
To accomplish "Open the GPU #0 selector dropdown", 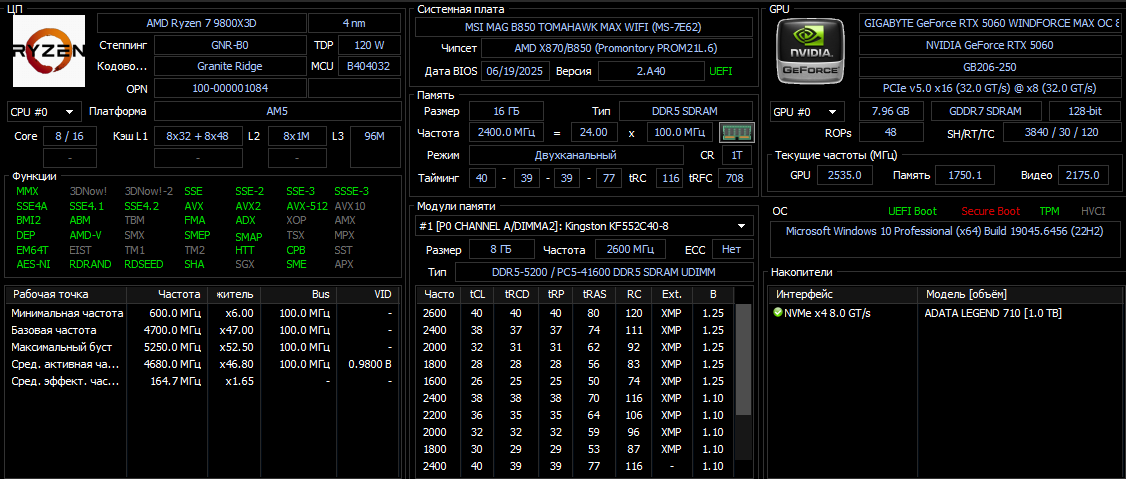I will (x=805, y=112).
